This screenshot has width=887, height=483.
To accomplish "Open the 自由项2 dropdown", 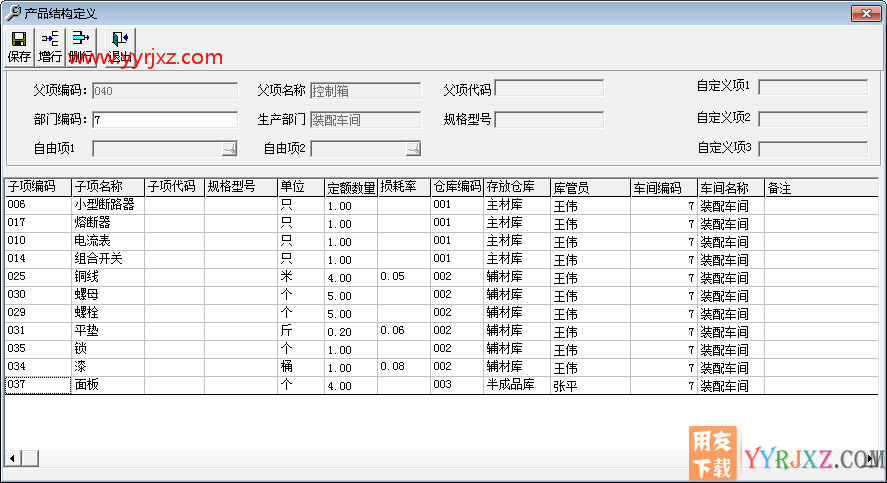I will point(413,150).
